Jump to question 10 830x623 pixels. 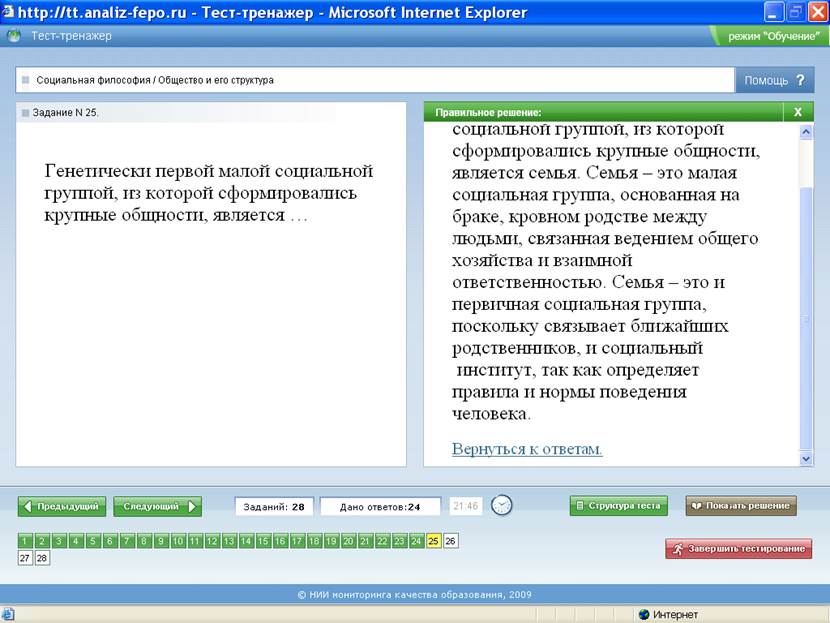point(178,541)
